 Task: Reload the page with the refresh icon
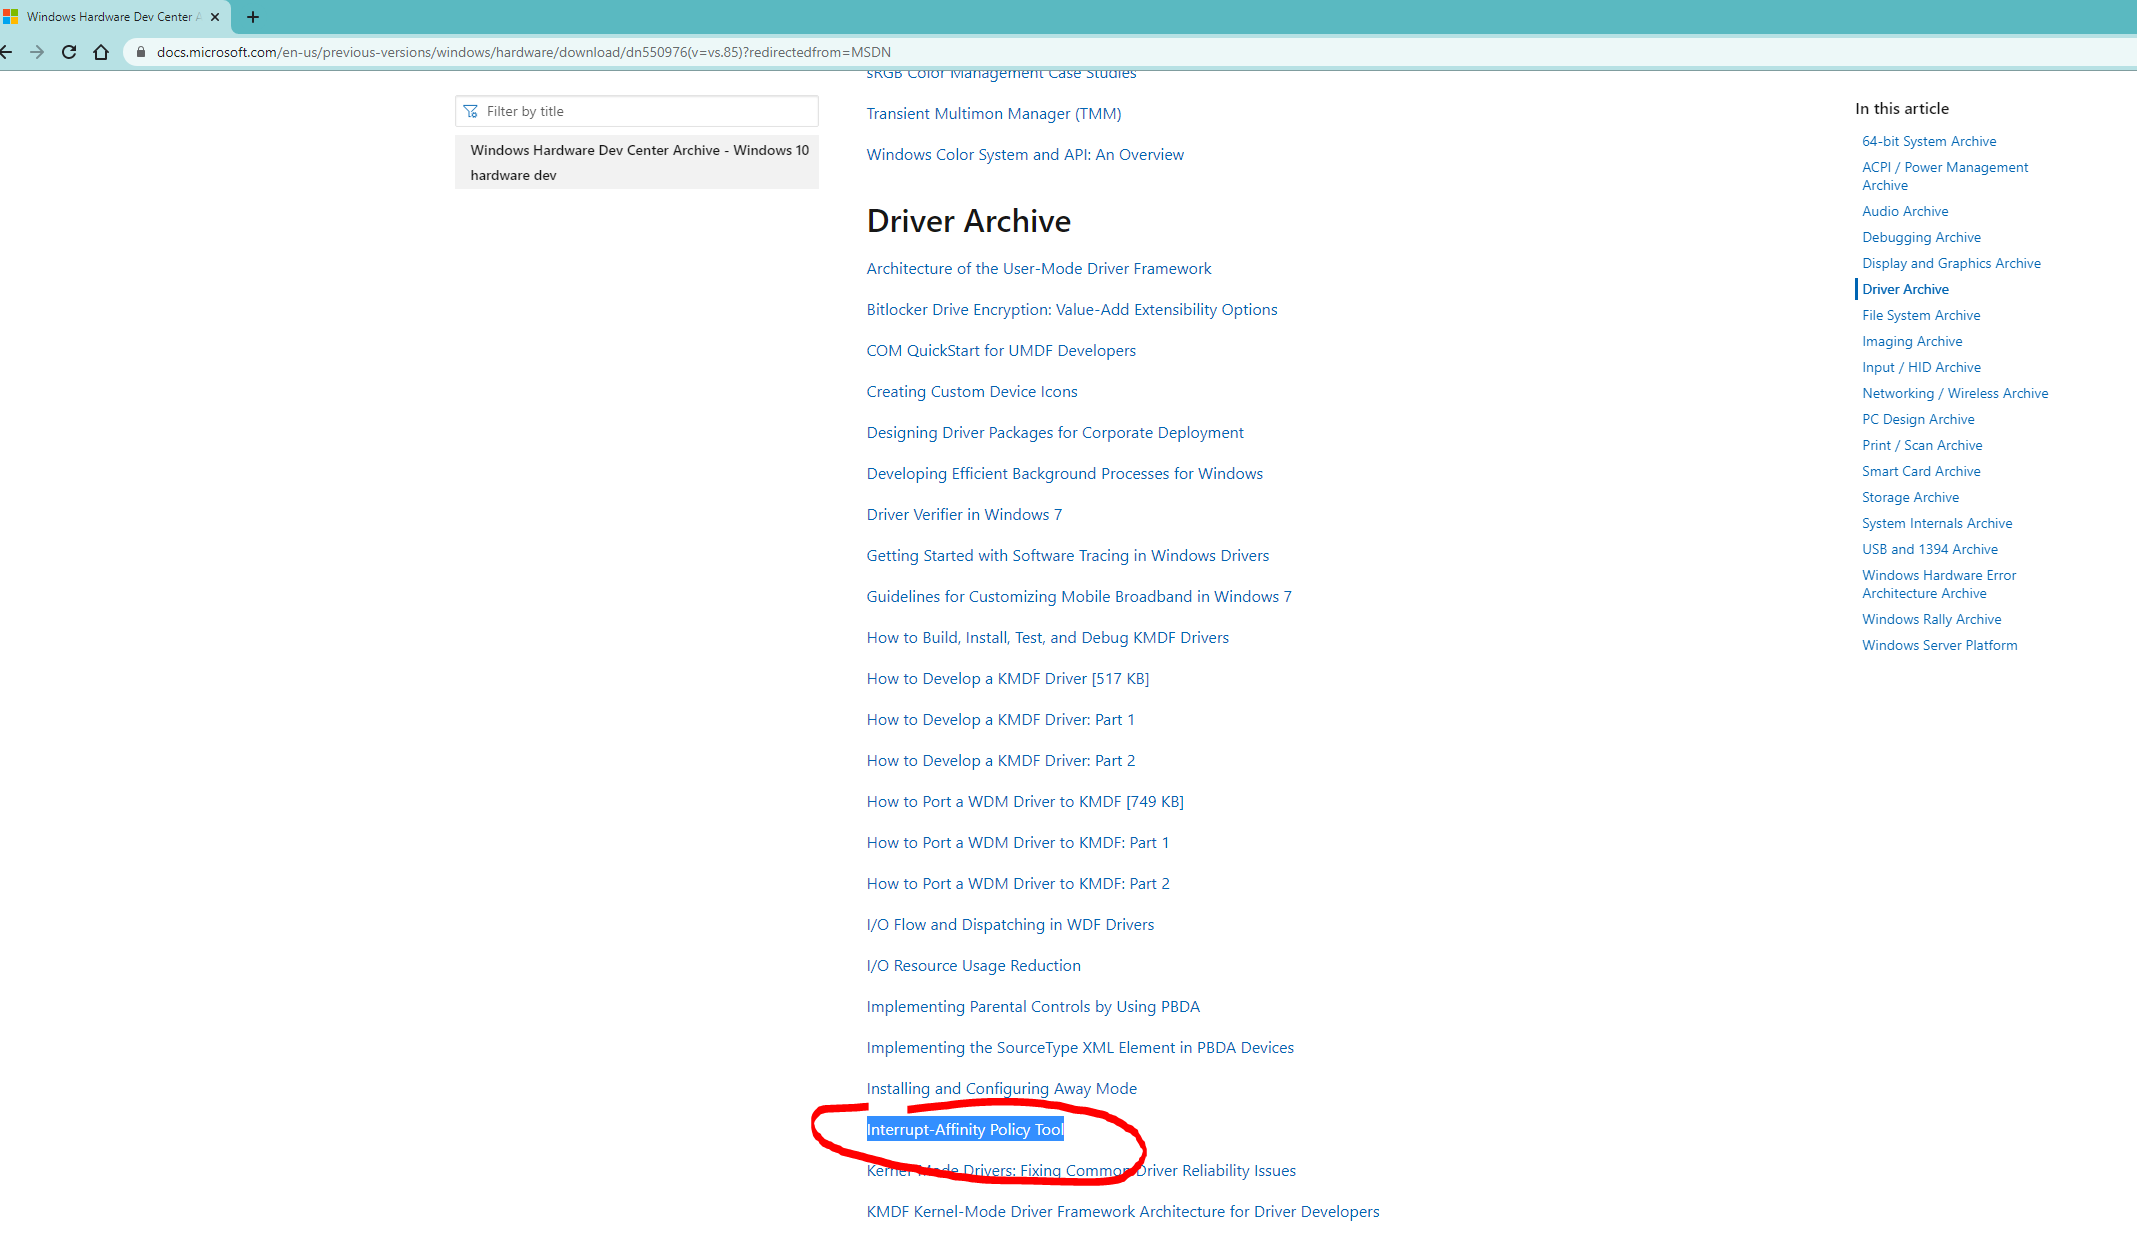[x=69, y=52]
